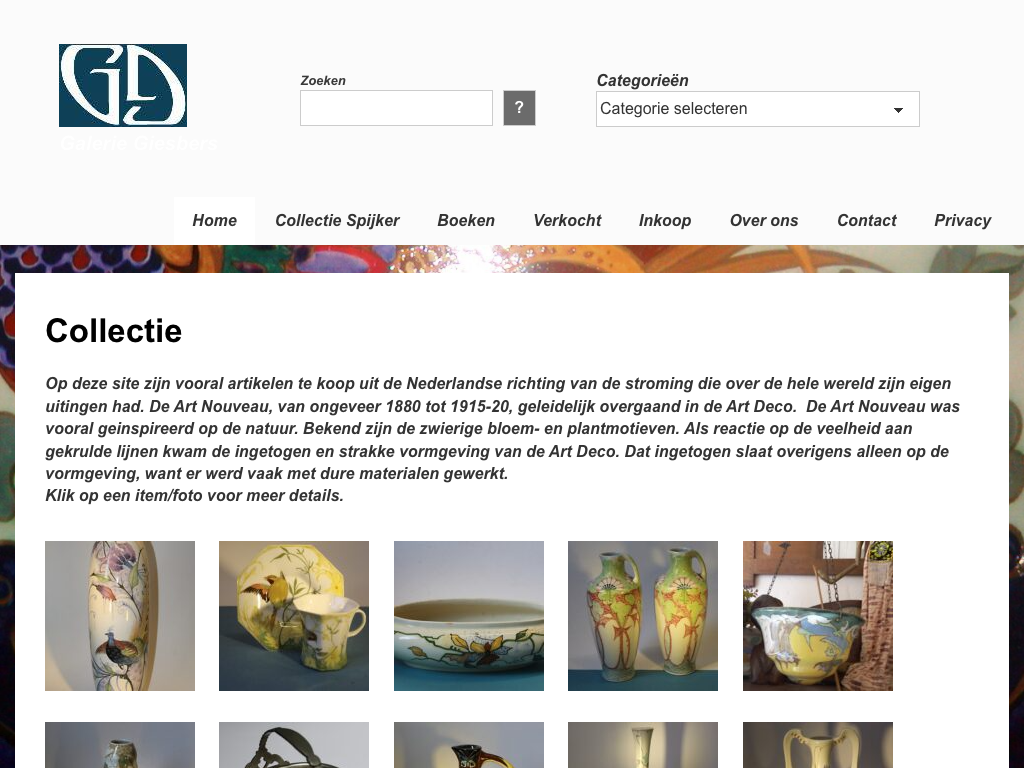The image size is (1024, 768).
Task: Go to the Home menu item
Action: click(214, 221)
